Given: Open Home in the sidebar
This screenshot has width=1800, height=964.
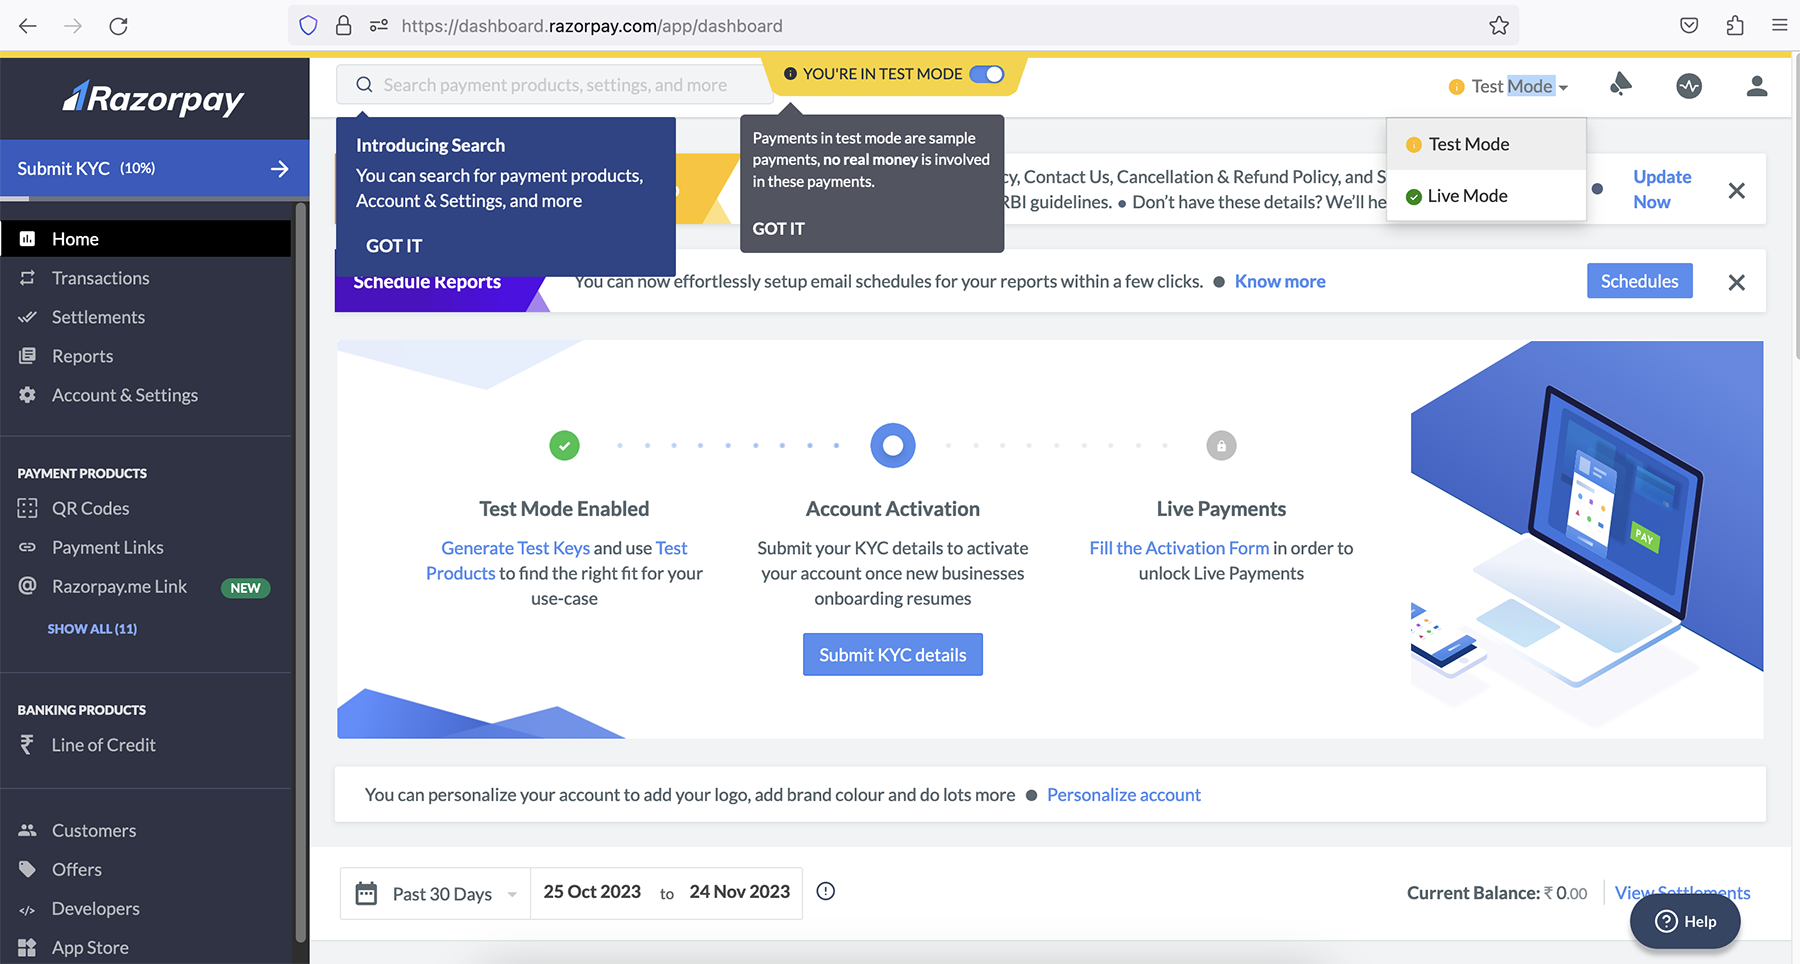Looking at the screenshot, I should point(146,239).
